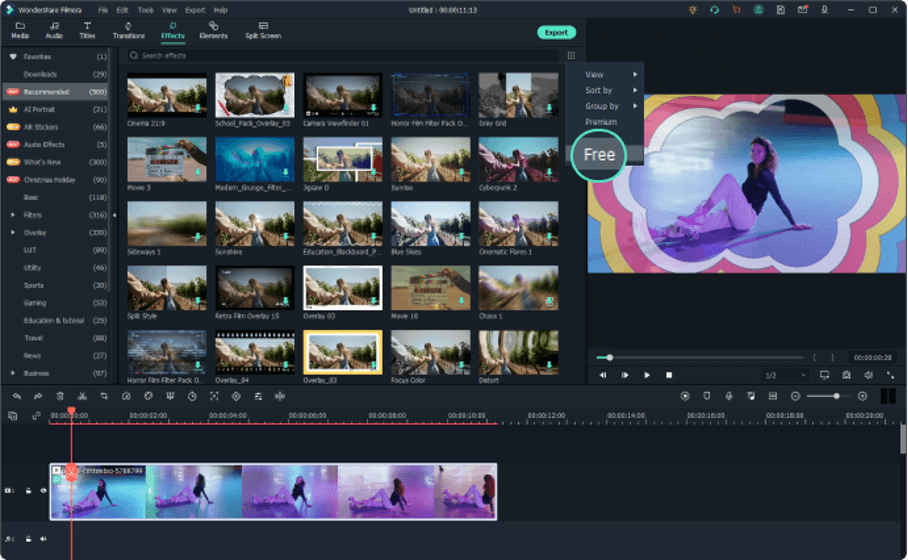Click the grid view icon beside search

coord(572,56)
